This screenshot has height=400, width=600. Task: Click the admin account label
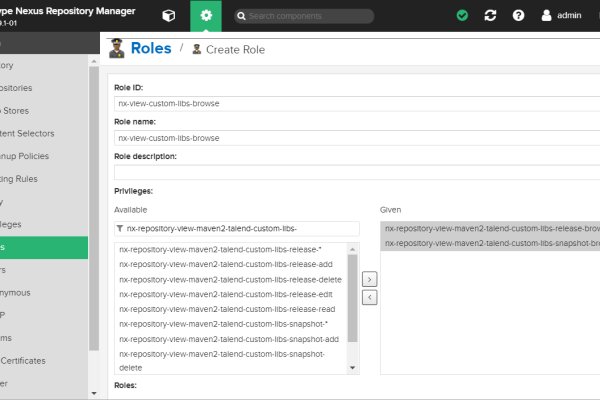click(569, 15)
